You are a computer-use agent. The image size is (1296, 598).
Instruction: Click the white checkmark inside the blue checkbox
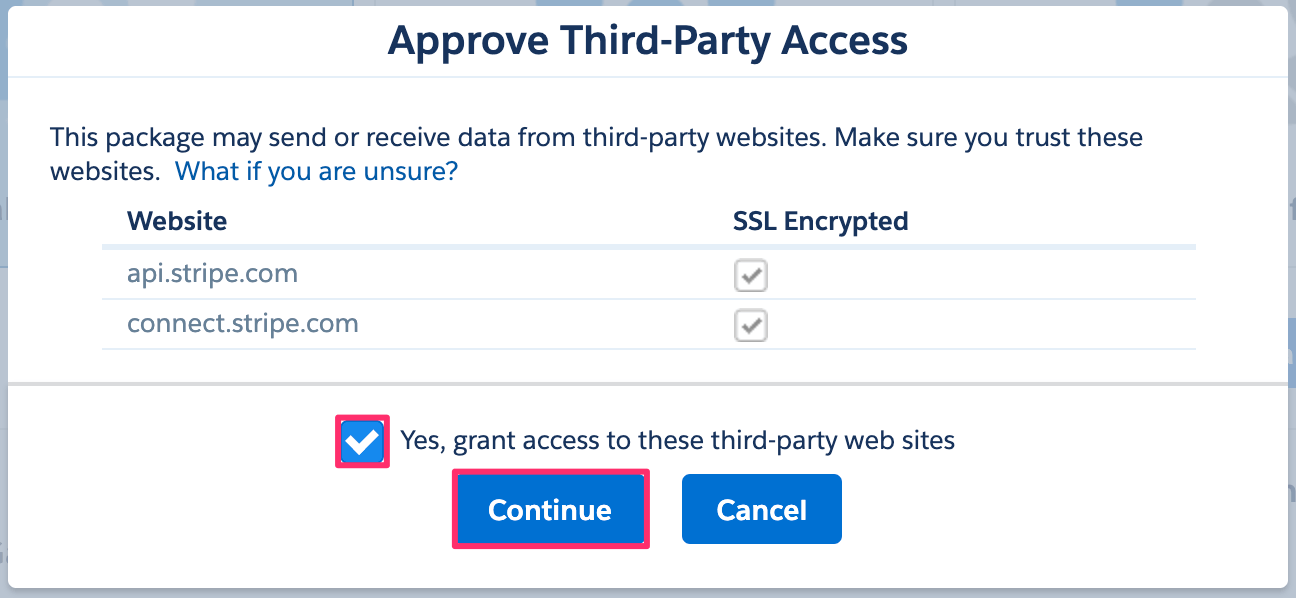pos(362,441)
